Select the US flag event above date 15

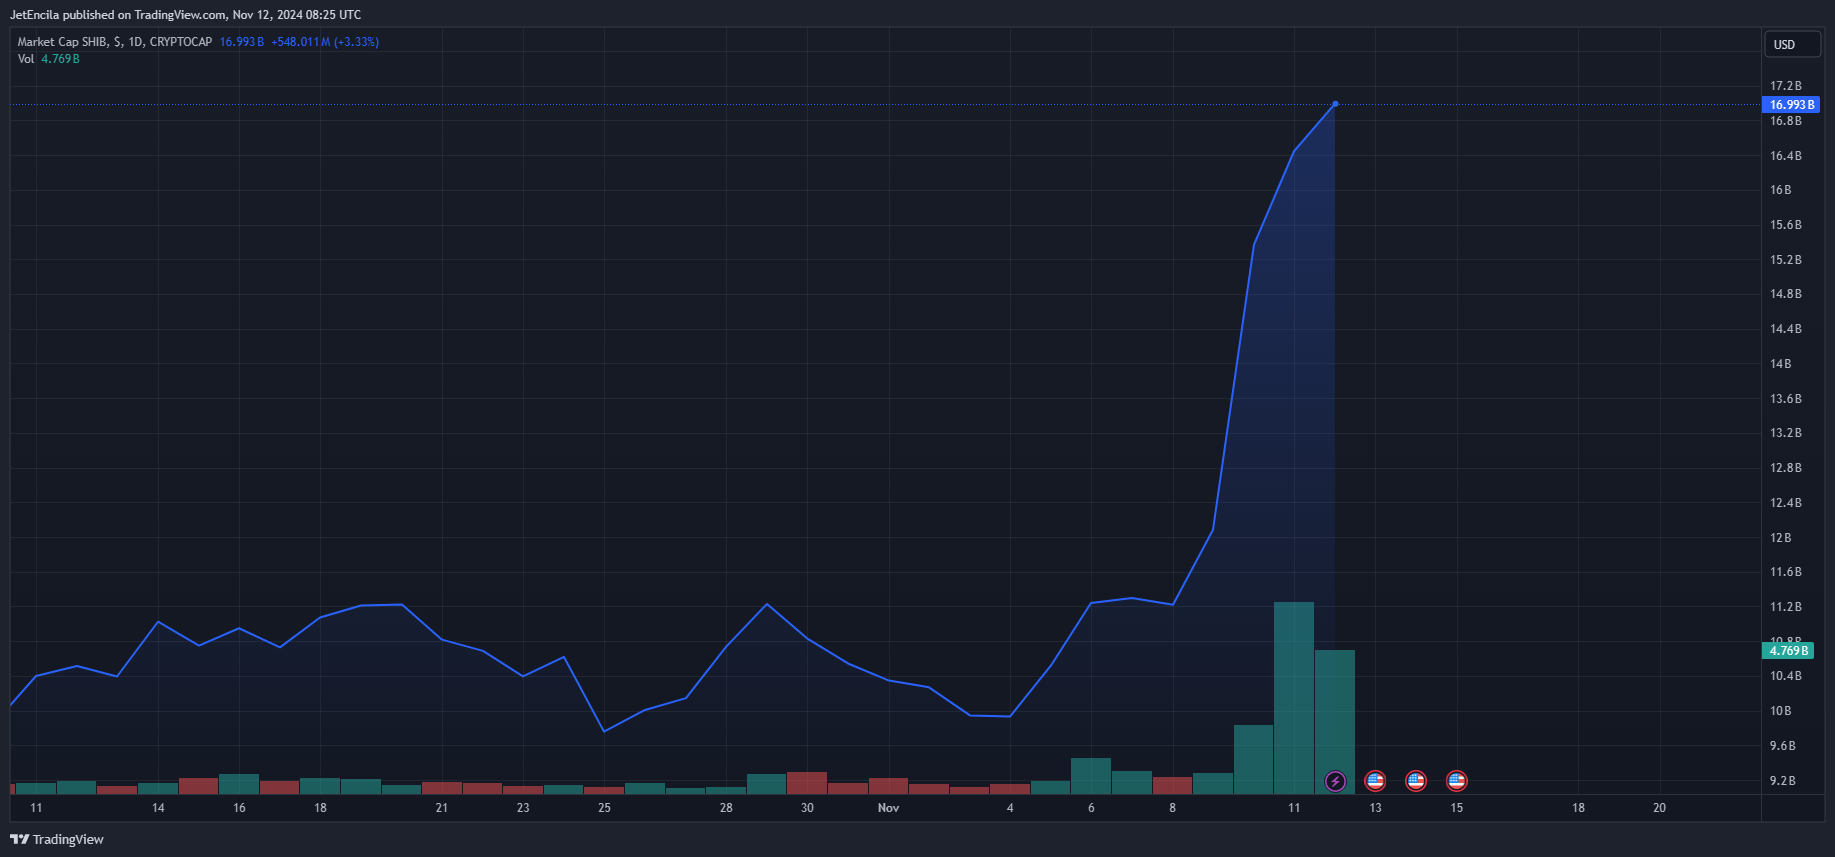tap(1457, 781)
